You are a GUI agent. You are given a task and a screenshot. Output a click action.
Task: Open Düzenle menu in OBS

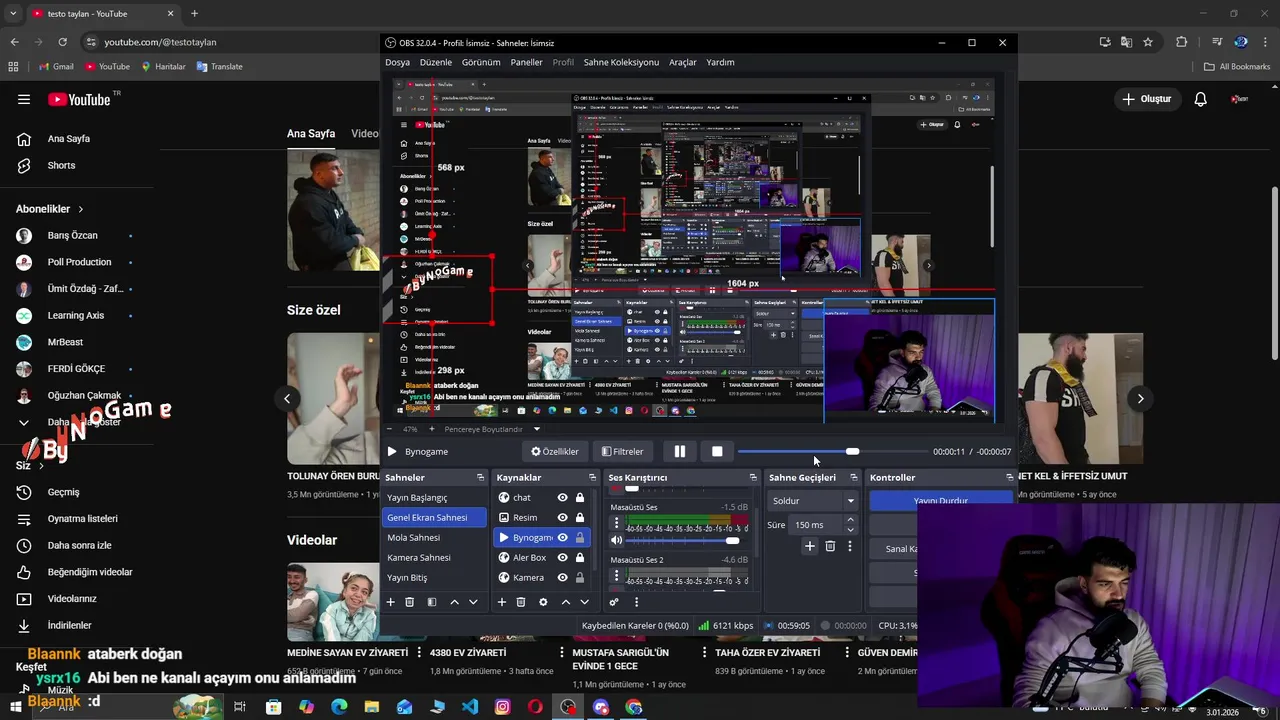pos(436,62)
